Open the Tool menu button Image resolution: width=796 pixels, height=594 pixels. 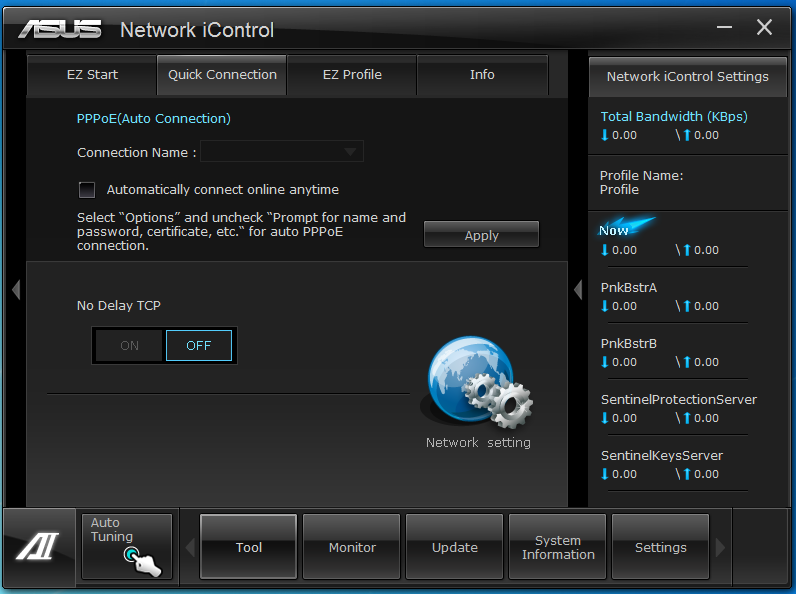point(249,547)
